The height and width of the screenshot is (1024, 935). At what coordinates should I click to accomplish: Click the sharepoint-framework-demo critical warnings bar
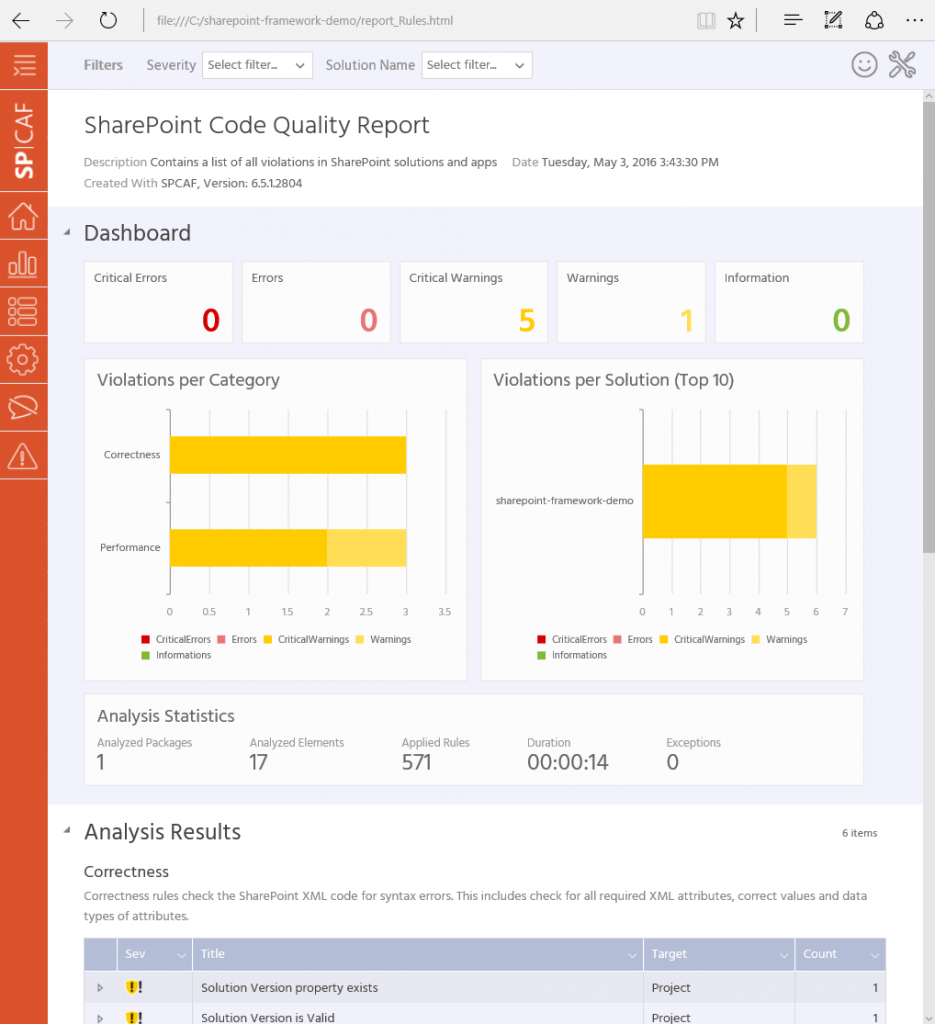715,501
